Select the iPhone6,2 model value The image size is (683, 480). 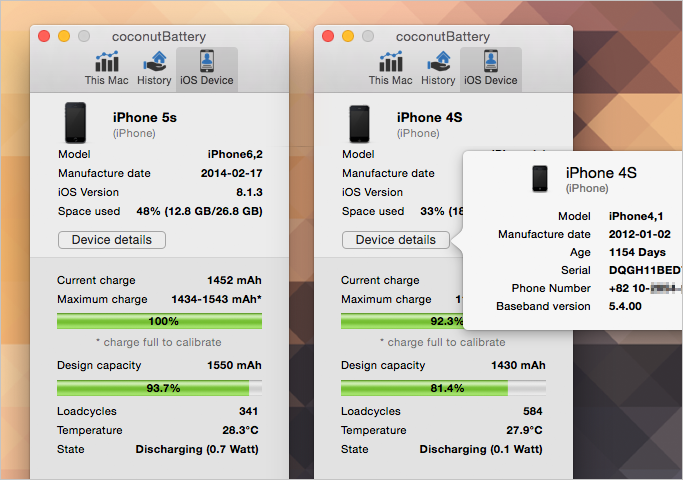click(235, 154)
